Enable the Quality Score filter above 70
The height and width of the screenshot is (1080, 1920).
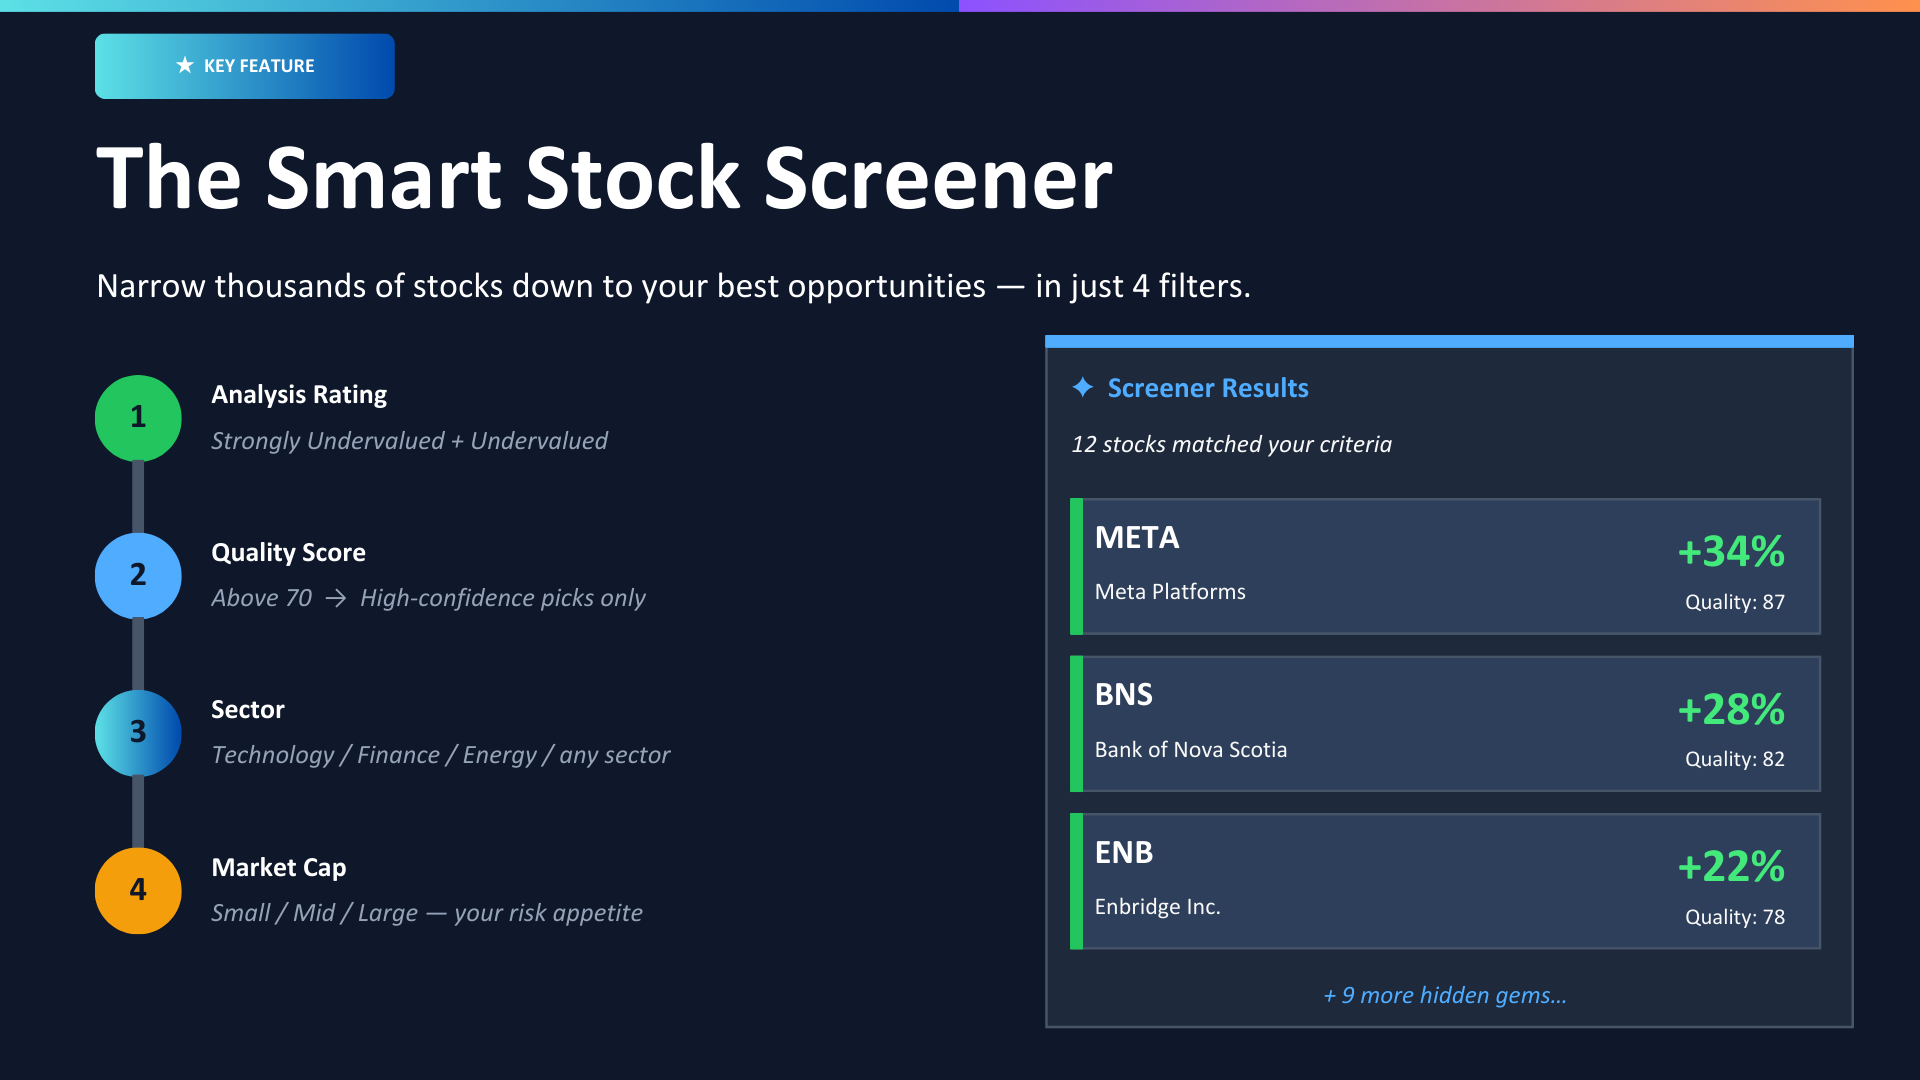coord(288,552)
